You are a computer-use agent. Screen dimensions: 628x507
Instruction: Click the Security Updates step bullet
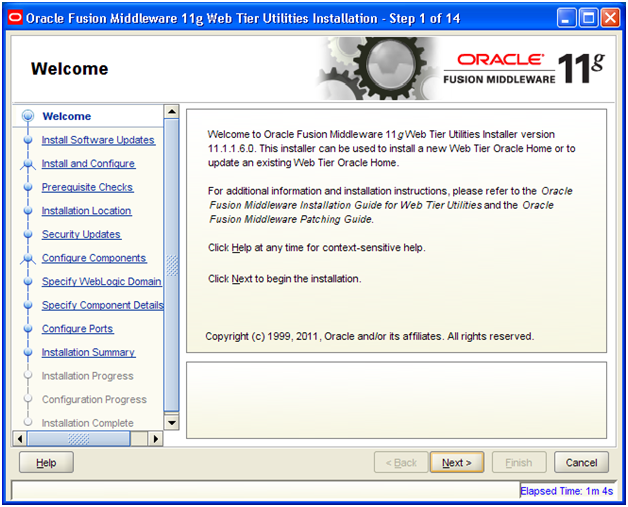coord(28,234)
